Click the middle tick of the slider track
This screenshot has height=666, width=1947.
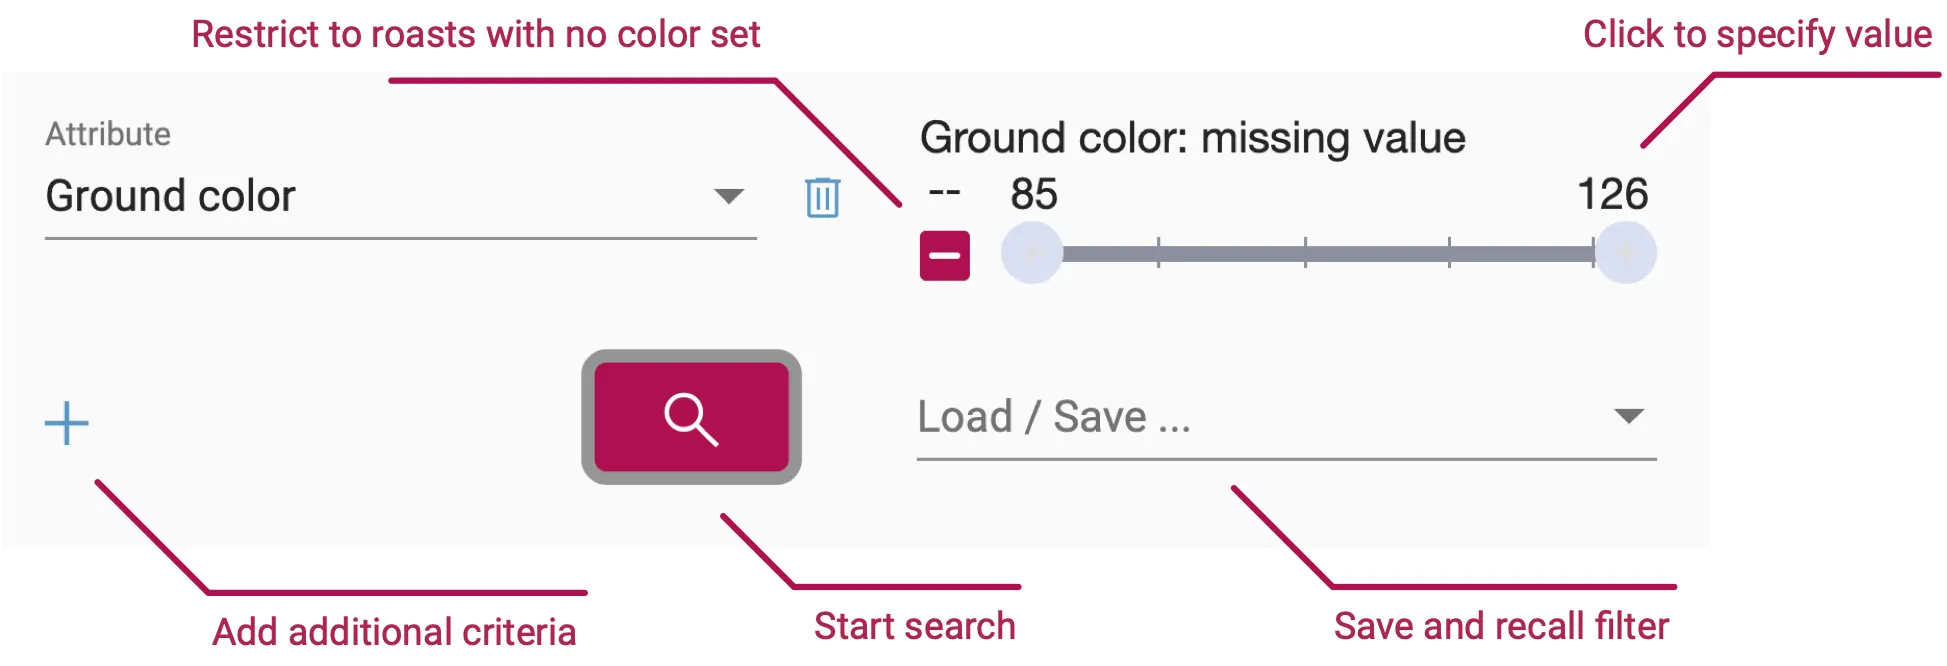[x=1305, y=253]
